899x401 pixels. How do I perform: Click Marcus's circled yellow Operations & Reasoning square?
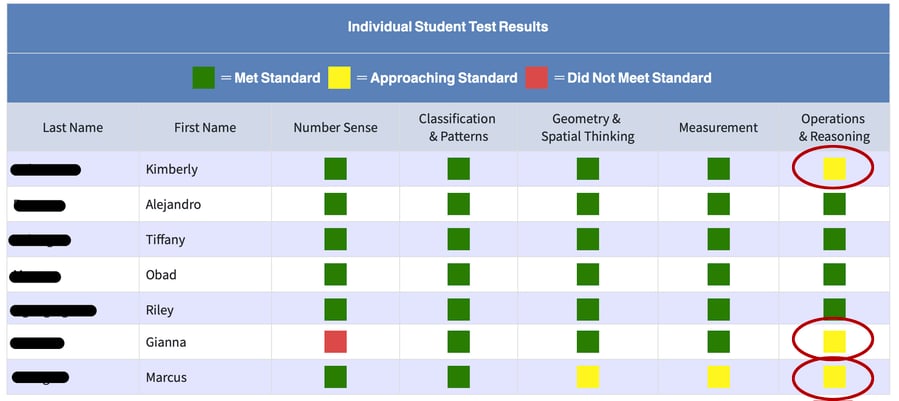pos(834,377)
